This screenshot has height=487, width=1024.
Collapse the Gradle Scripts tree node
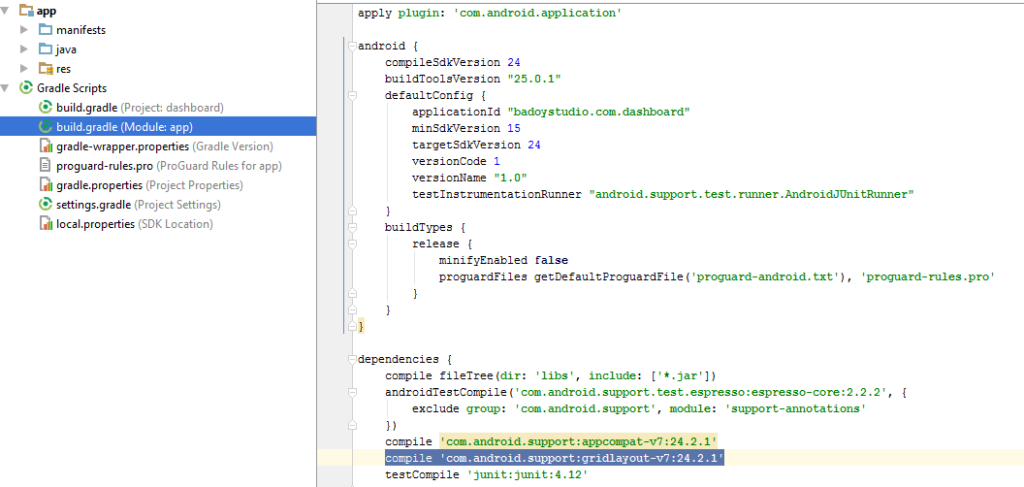click(x=7, y=88)
